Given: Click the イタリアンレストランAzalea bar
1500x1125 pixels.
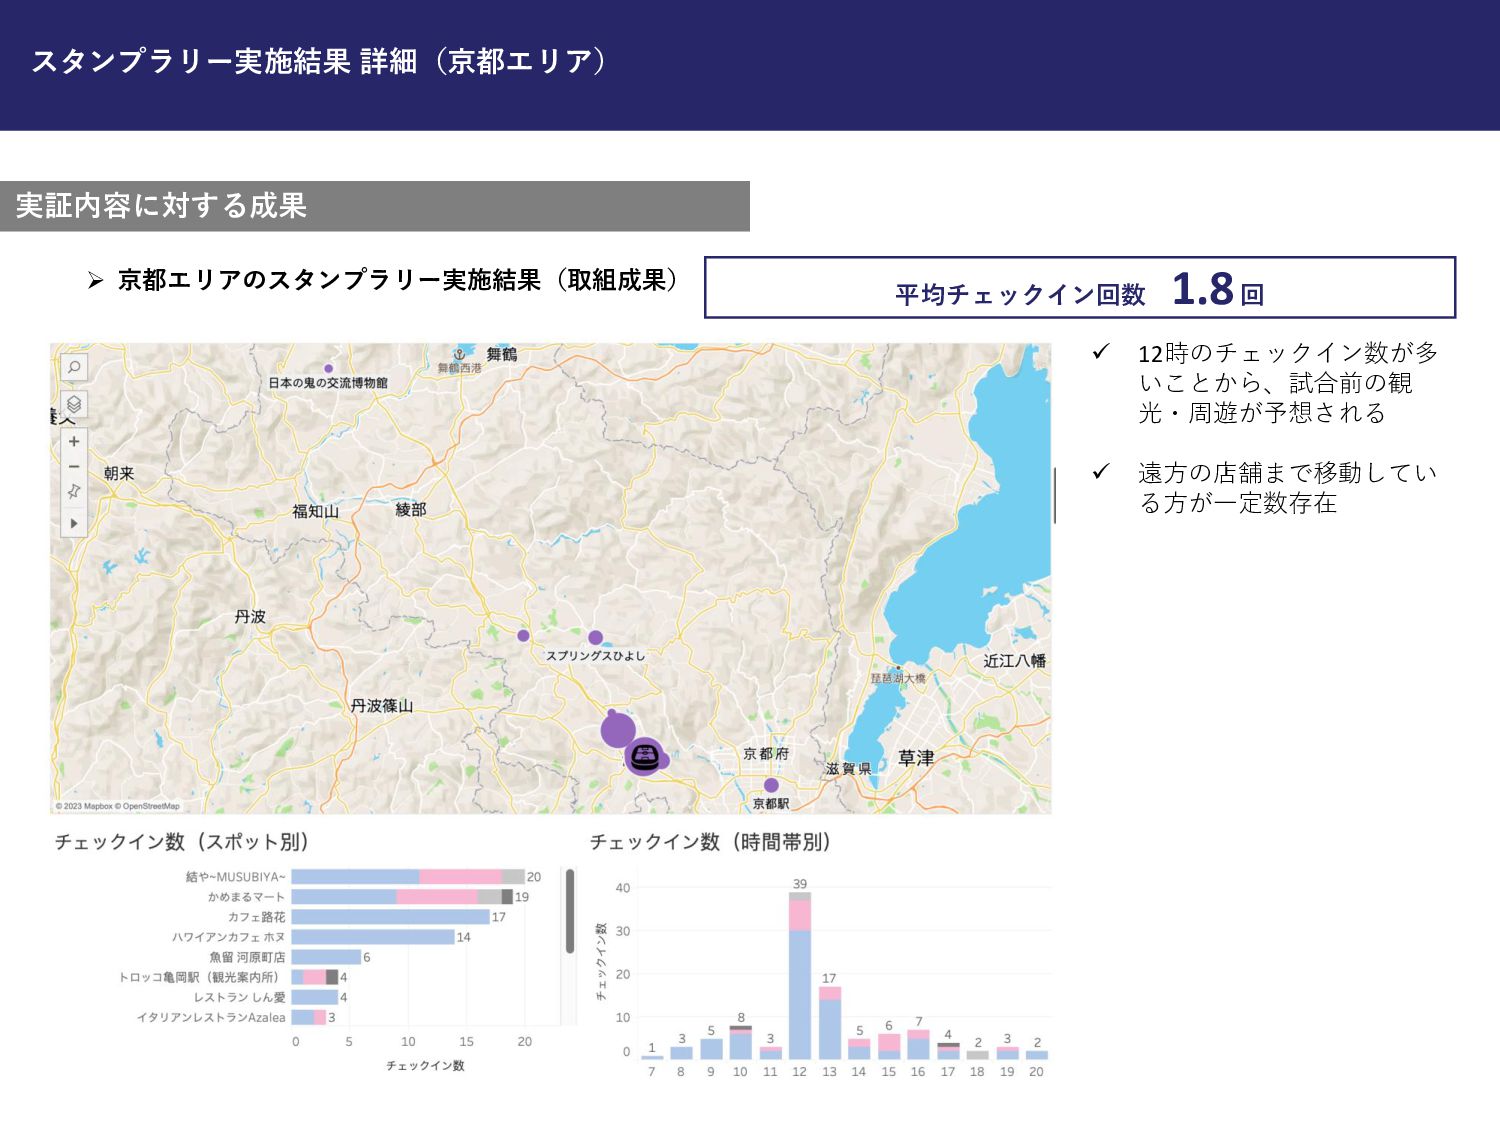Looking at the screenshot, I should point(309,1017).
